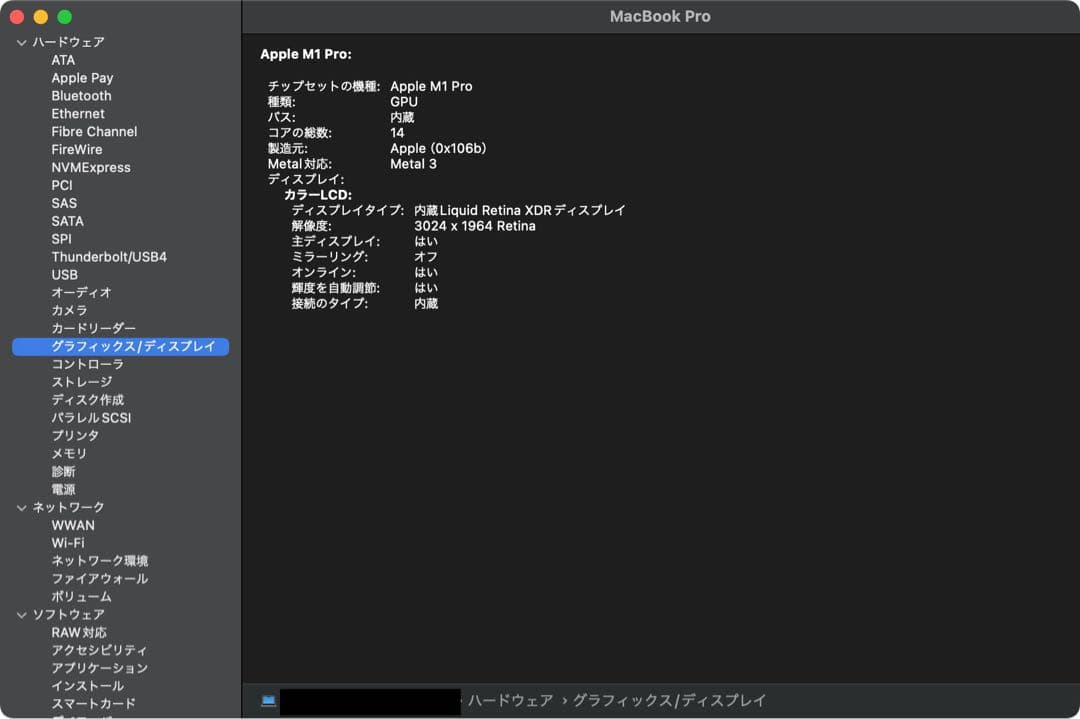The image size is (1080, 719).
Task: Collapse the ハードウェア category
Action: click(x=21, y=42)
